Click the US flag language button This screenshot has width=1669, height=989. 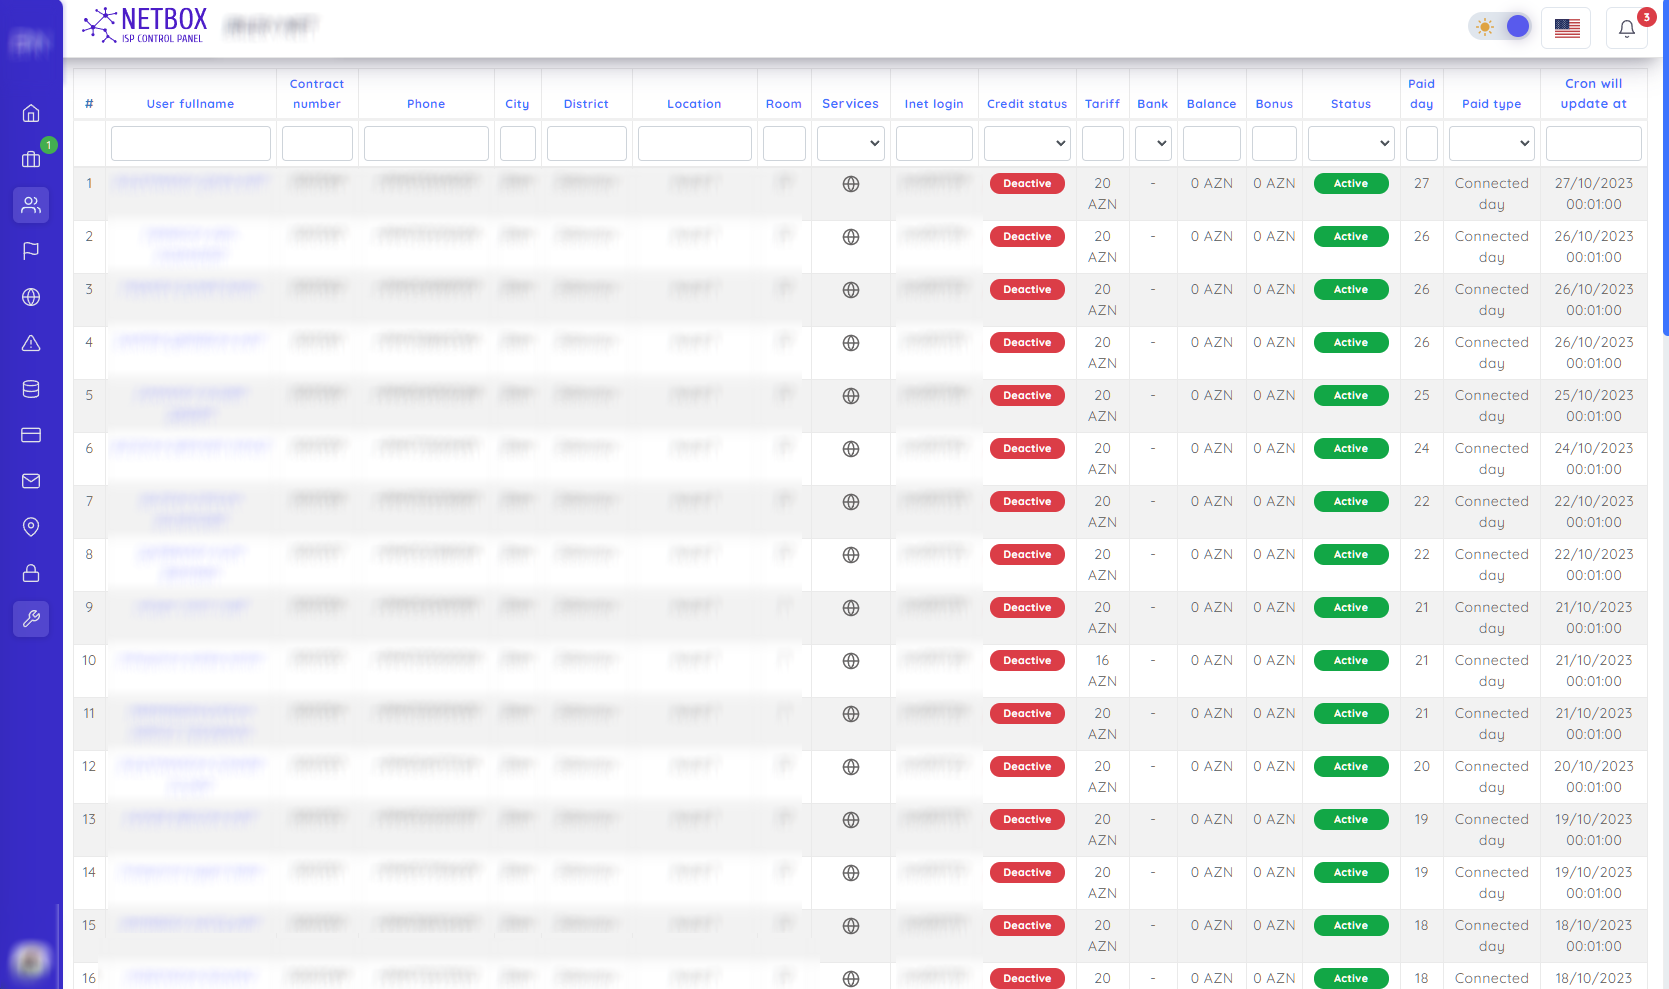click(1567, 28)
